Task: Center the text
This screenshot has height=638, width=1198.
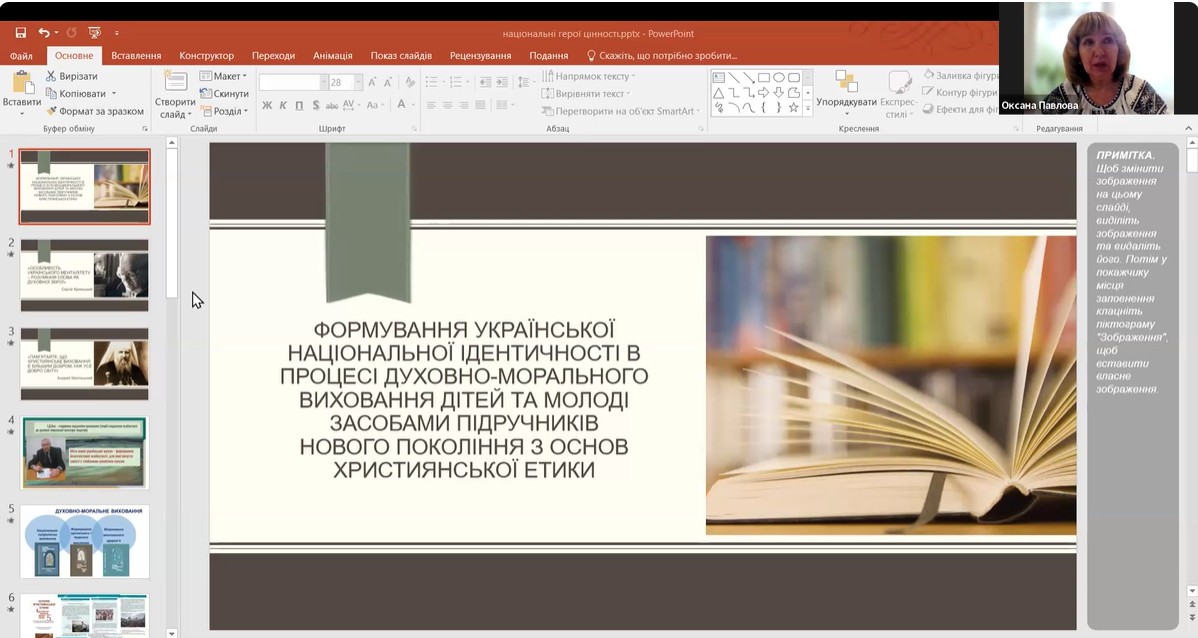Action: click(x=448, y=105)
